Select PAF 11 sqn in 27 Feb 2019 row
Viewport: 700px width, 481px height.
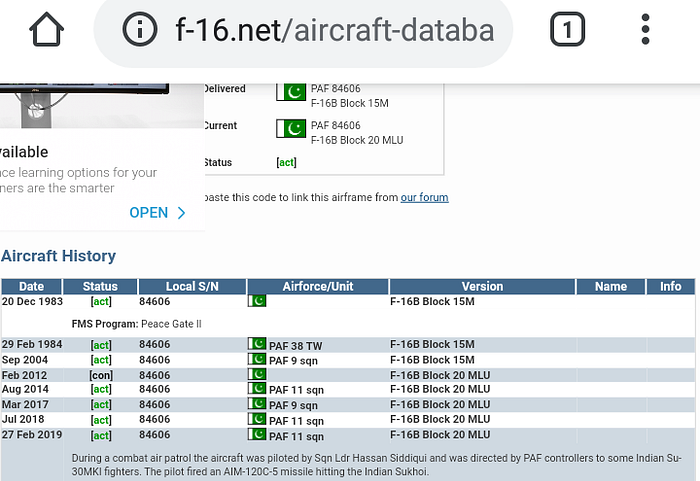tap(296, 437)
